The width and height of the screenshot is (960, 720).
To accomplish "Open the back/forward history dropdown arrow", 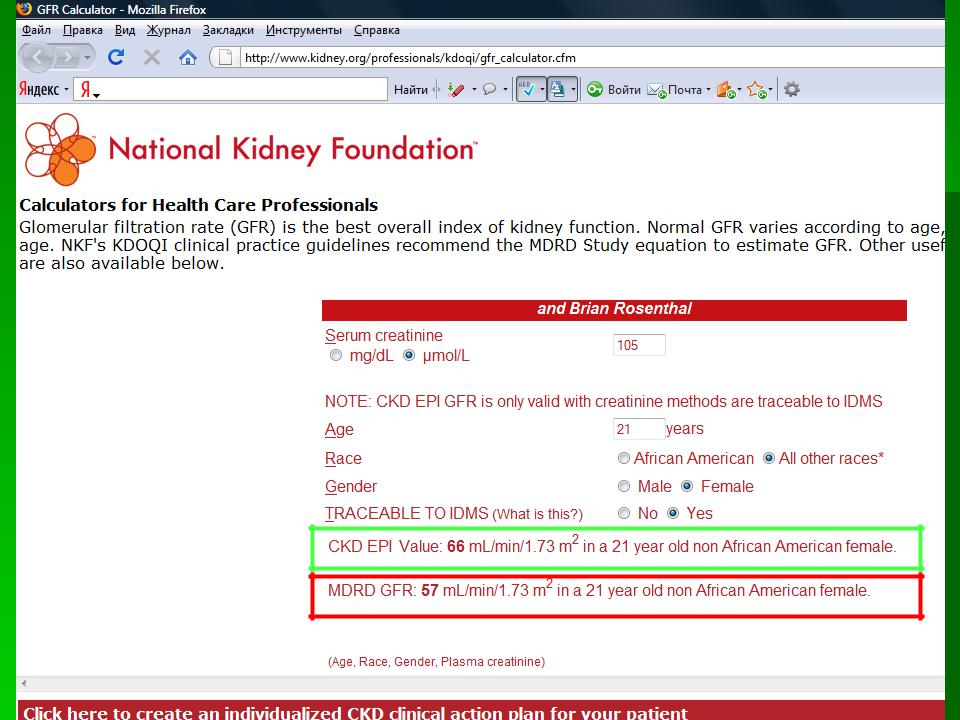I will tap(88, 58).
